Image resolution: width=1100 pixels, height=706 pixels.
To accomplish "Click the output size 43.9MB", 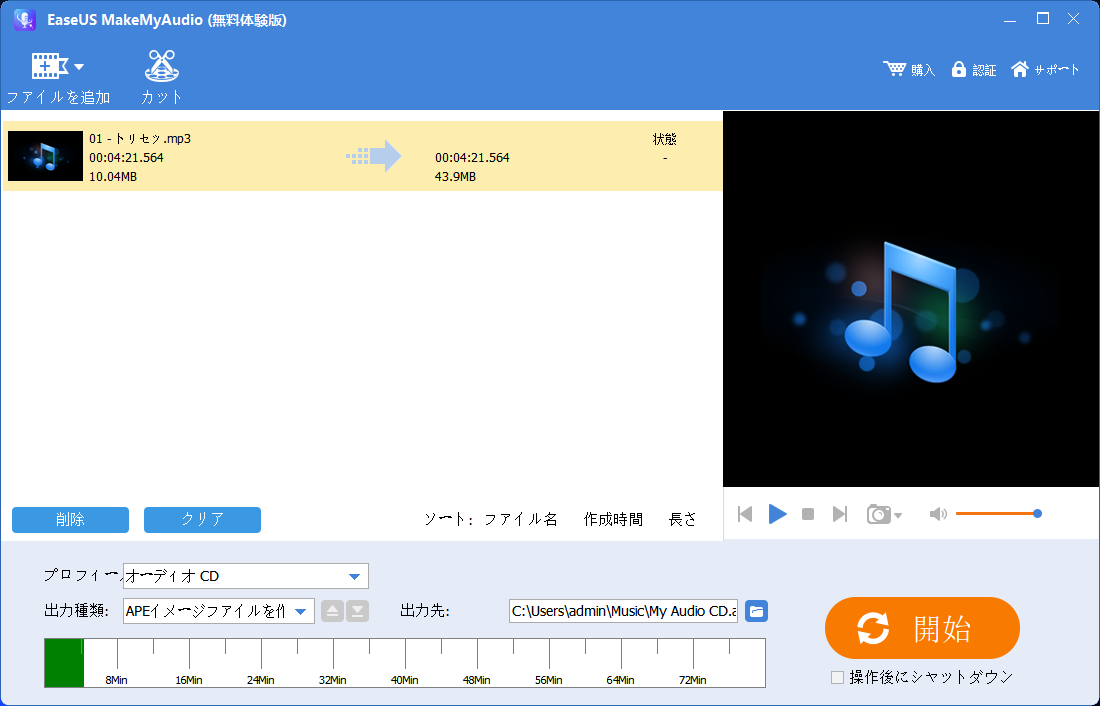I will click(x=455, y=176).
